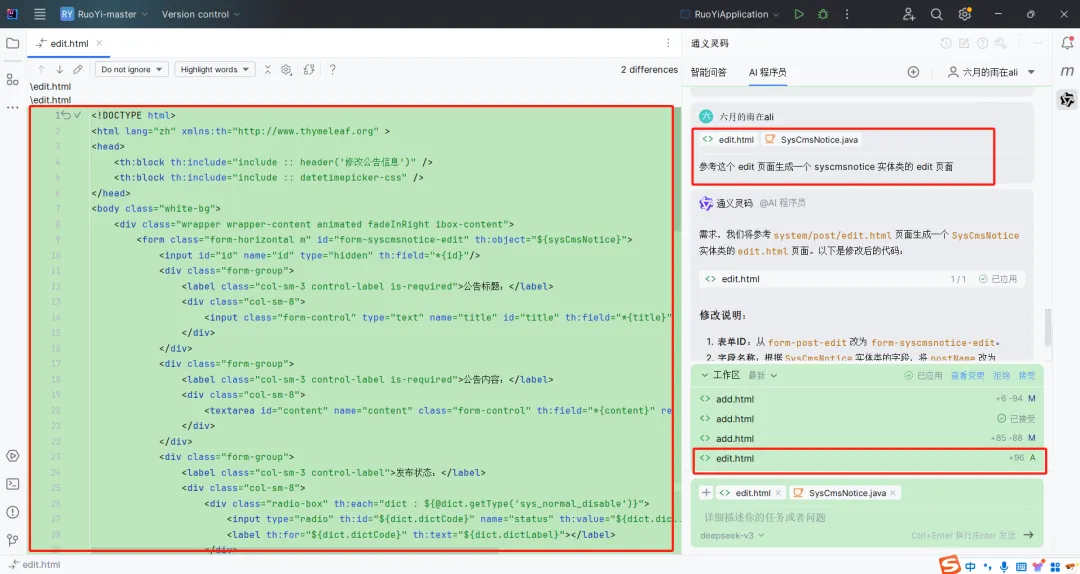Viewport: 1080px width, 574px height.
Task: Open the 六月的雨在ali account dropdown
Action: (x=991, y=72)
